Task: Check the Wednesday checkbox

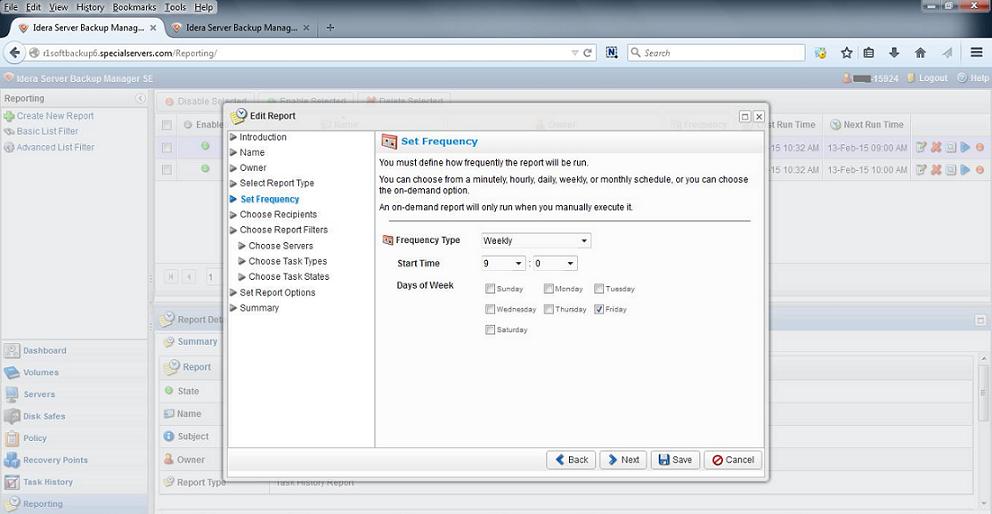Action: tap(490, 310)
